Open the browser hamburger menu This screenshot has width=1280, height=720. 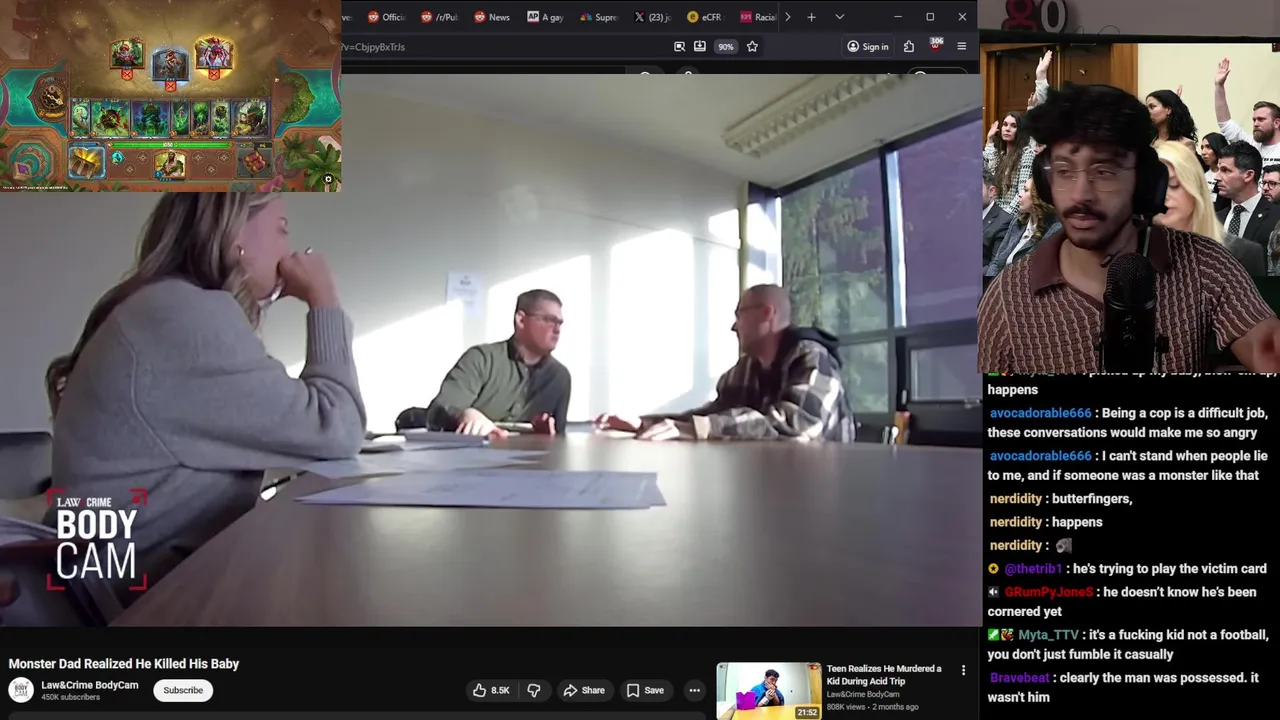(962, 46)
